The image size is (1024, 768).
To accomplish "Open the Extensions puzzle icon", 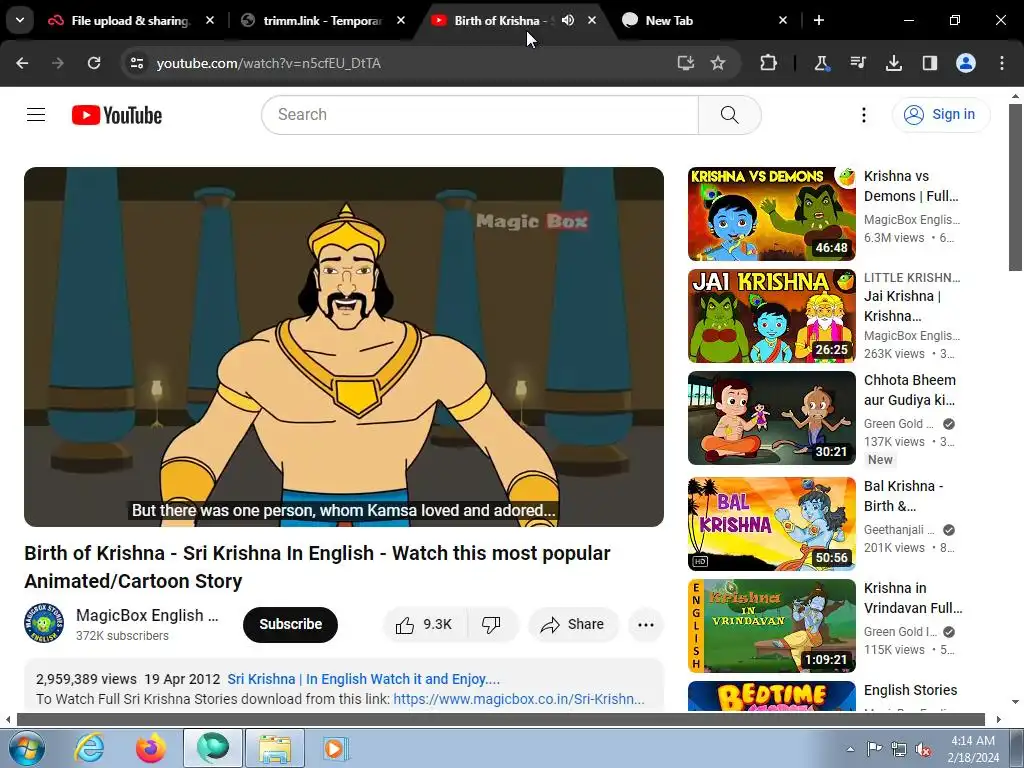I will click(769, 63).
